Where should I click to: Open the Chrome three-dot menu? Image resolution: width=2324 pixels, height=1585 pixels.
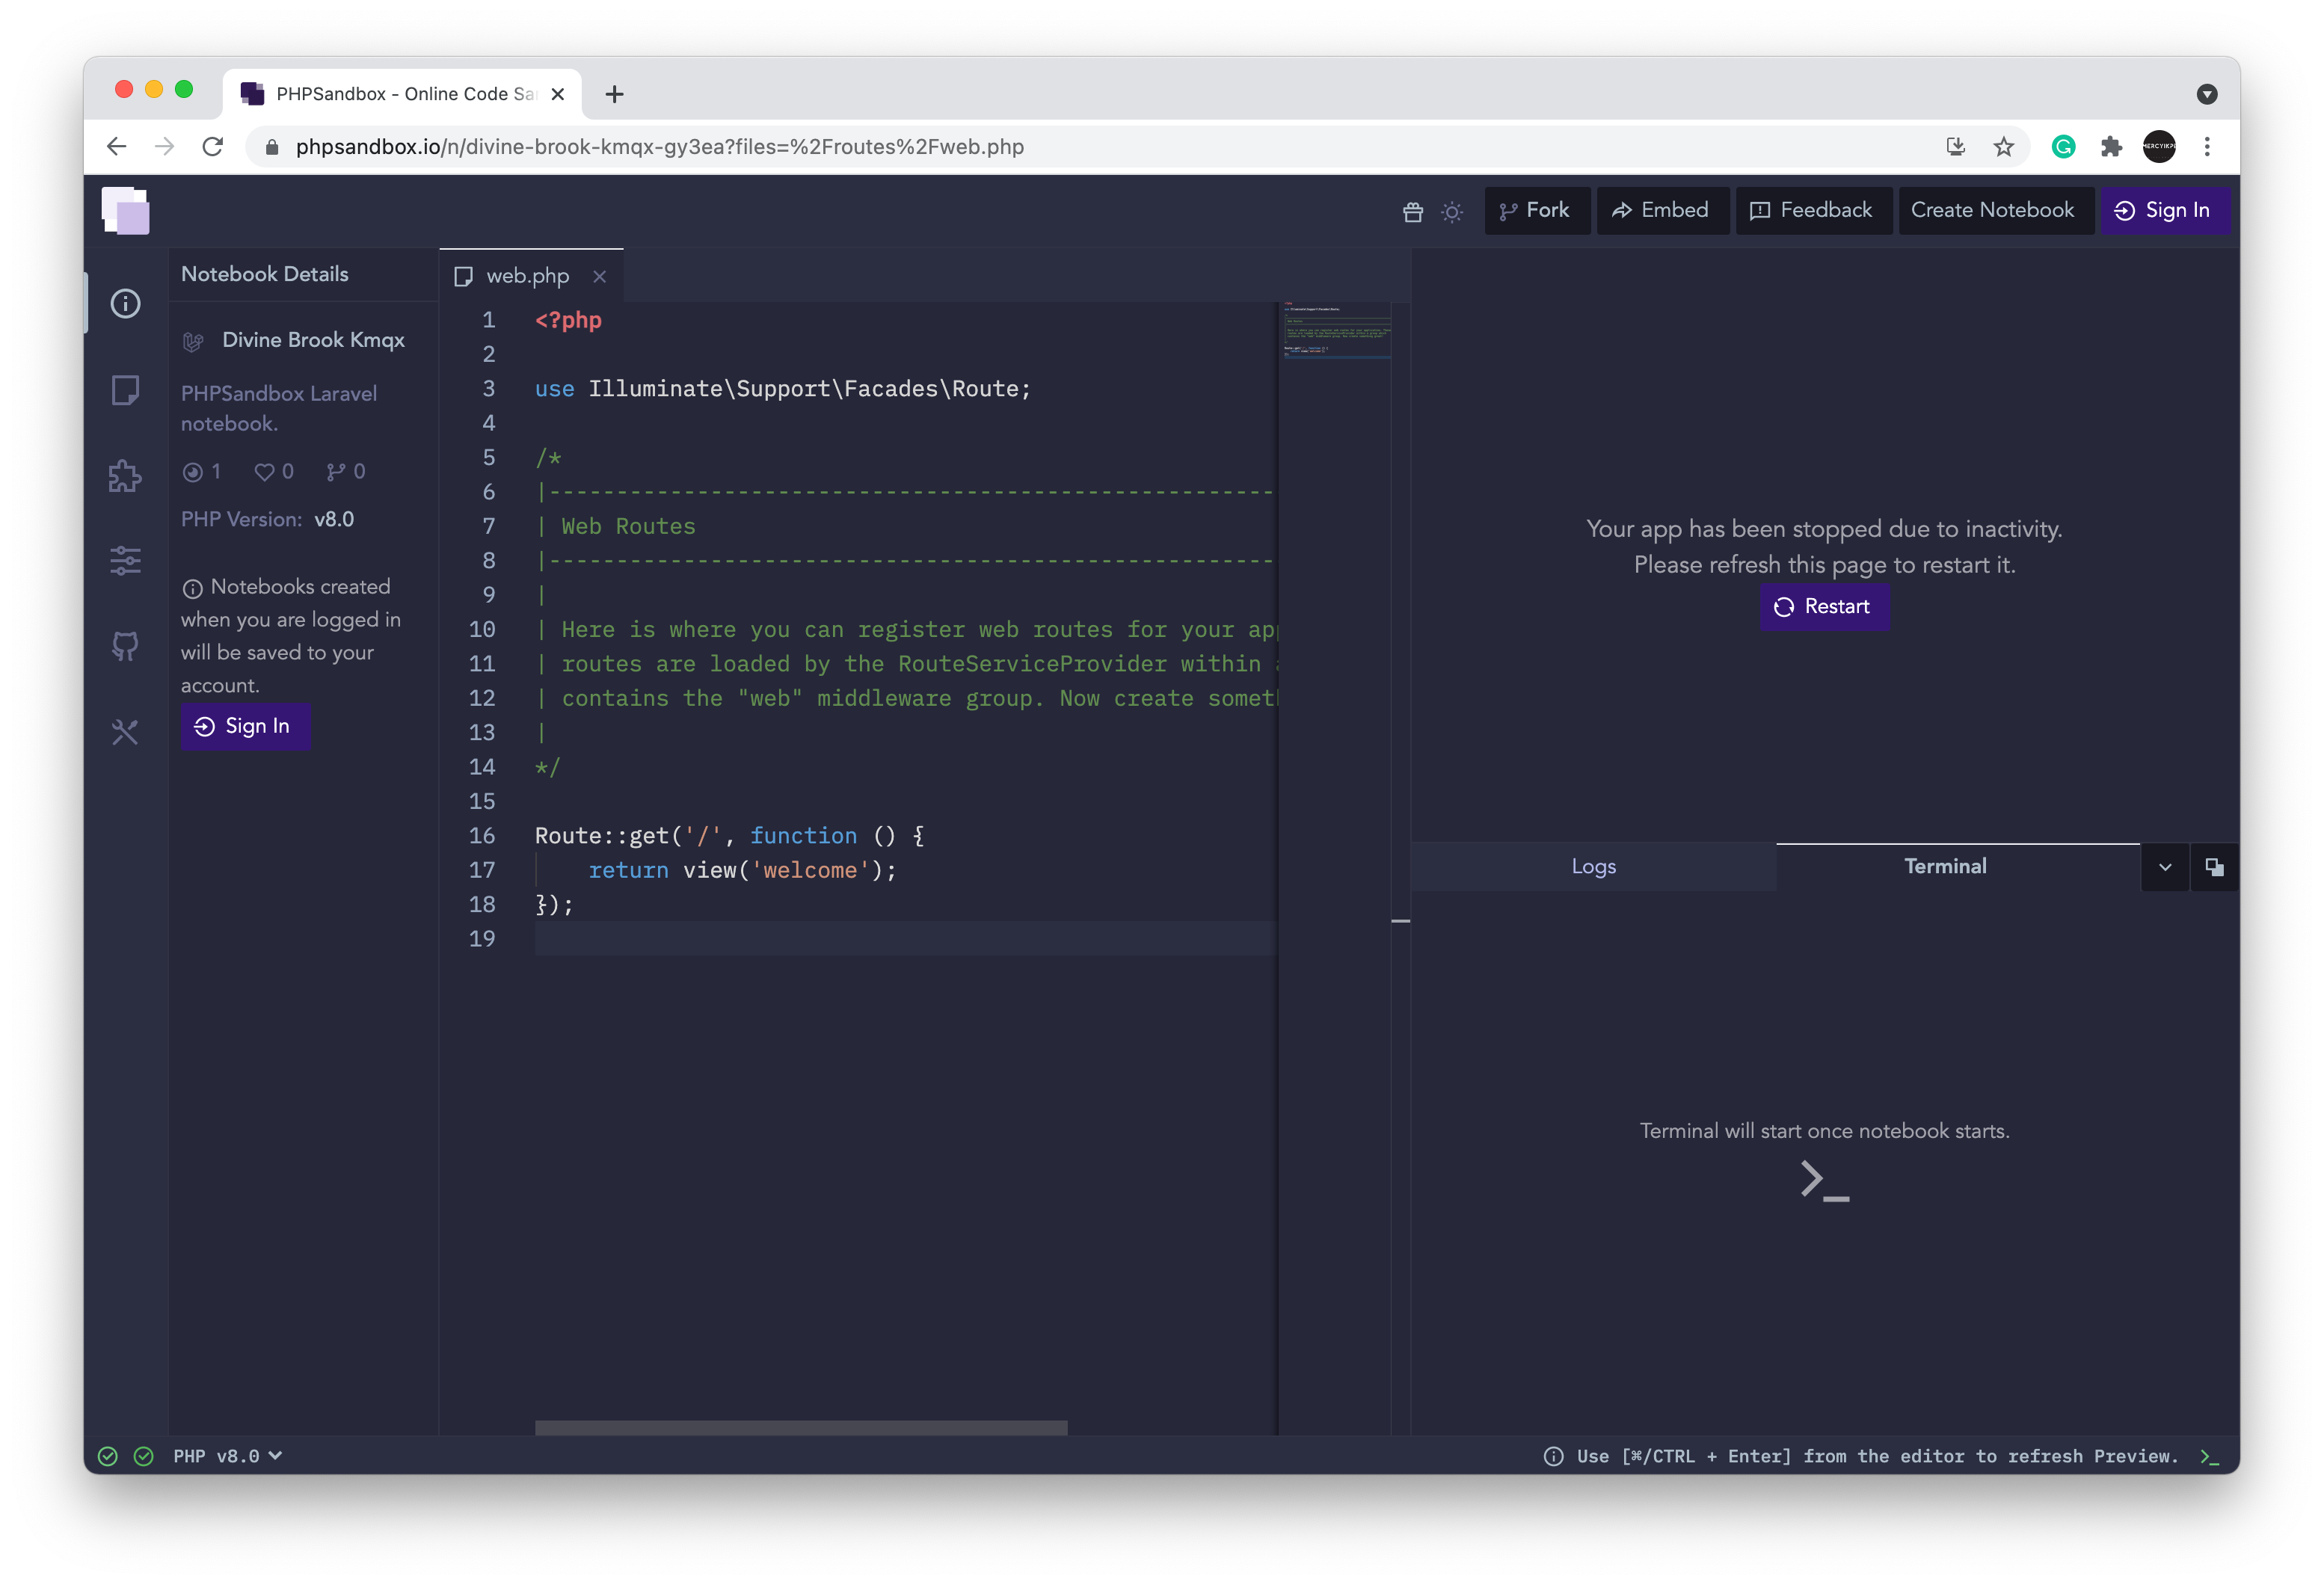pyautogui.click(x=2207, y=147)
